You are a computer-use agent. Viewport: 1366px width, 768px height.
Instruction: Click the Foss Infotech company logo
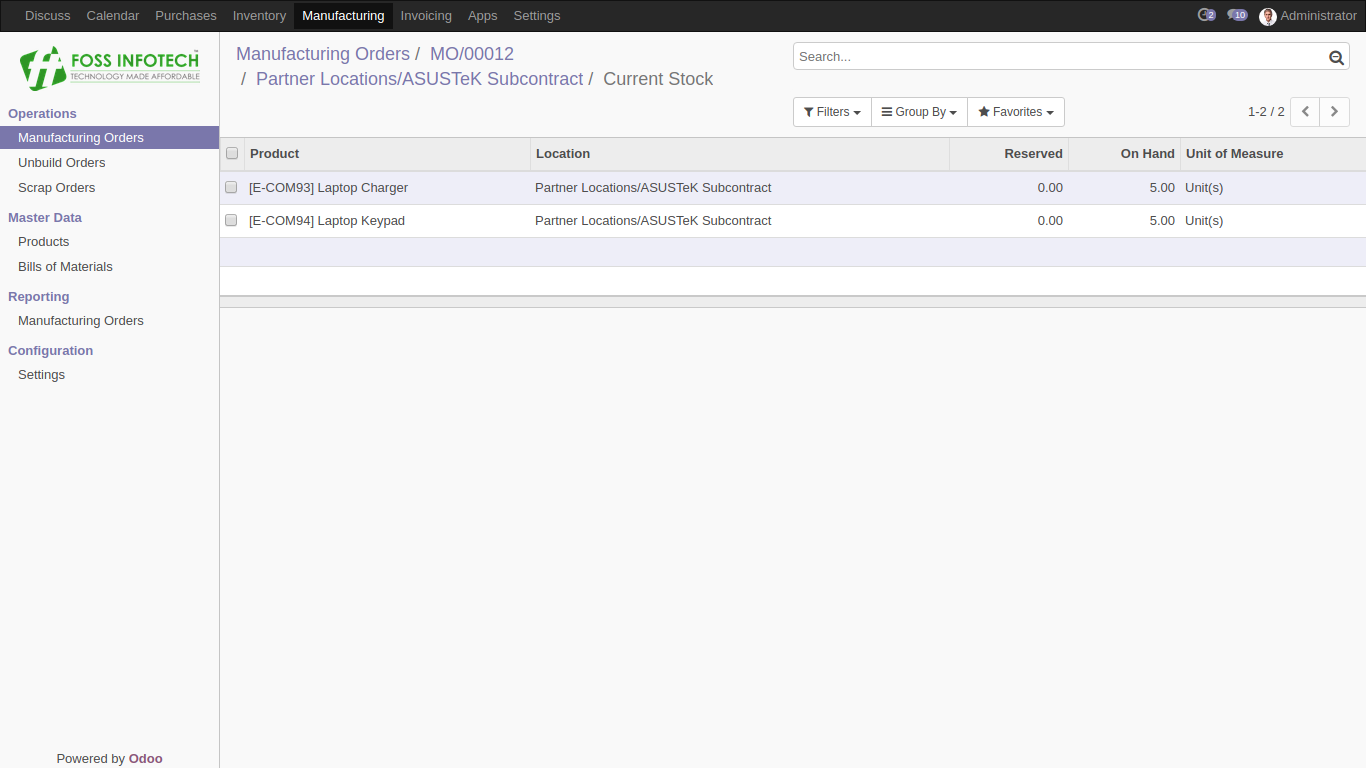(x=110, y=68)
